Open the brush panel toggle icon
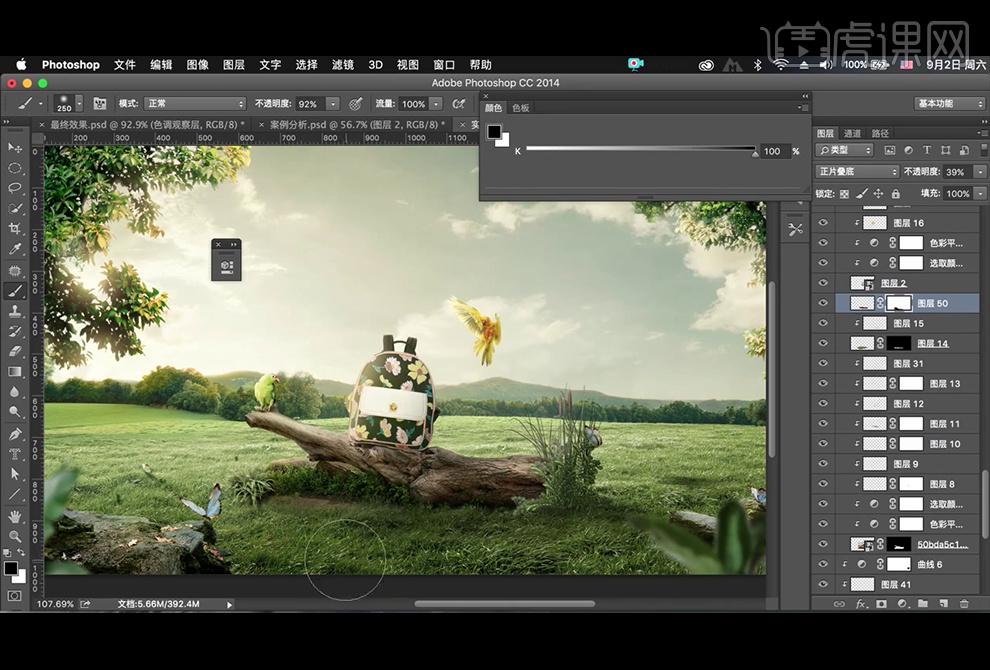 coord(99,104)
